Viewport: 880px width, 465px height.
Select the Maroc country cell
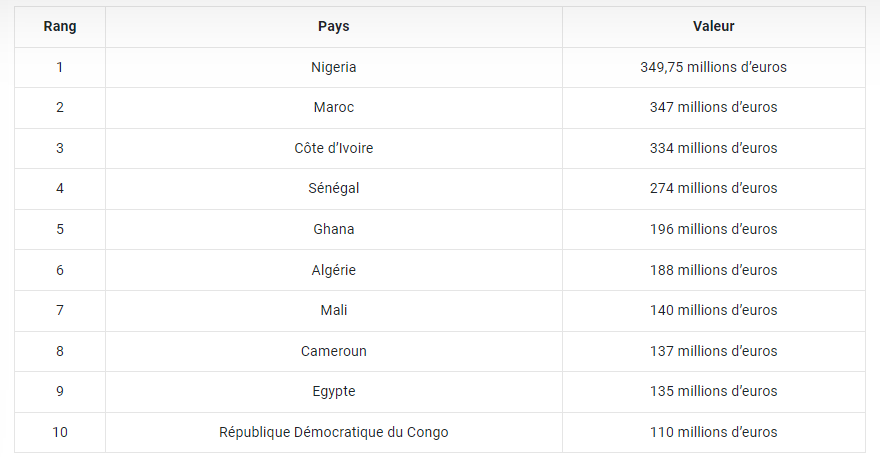334,107
